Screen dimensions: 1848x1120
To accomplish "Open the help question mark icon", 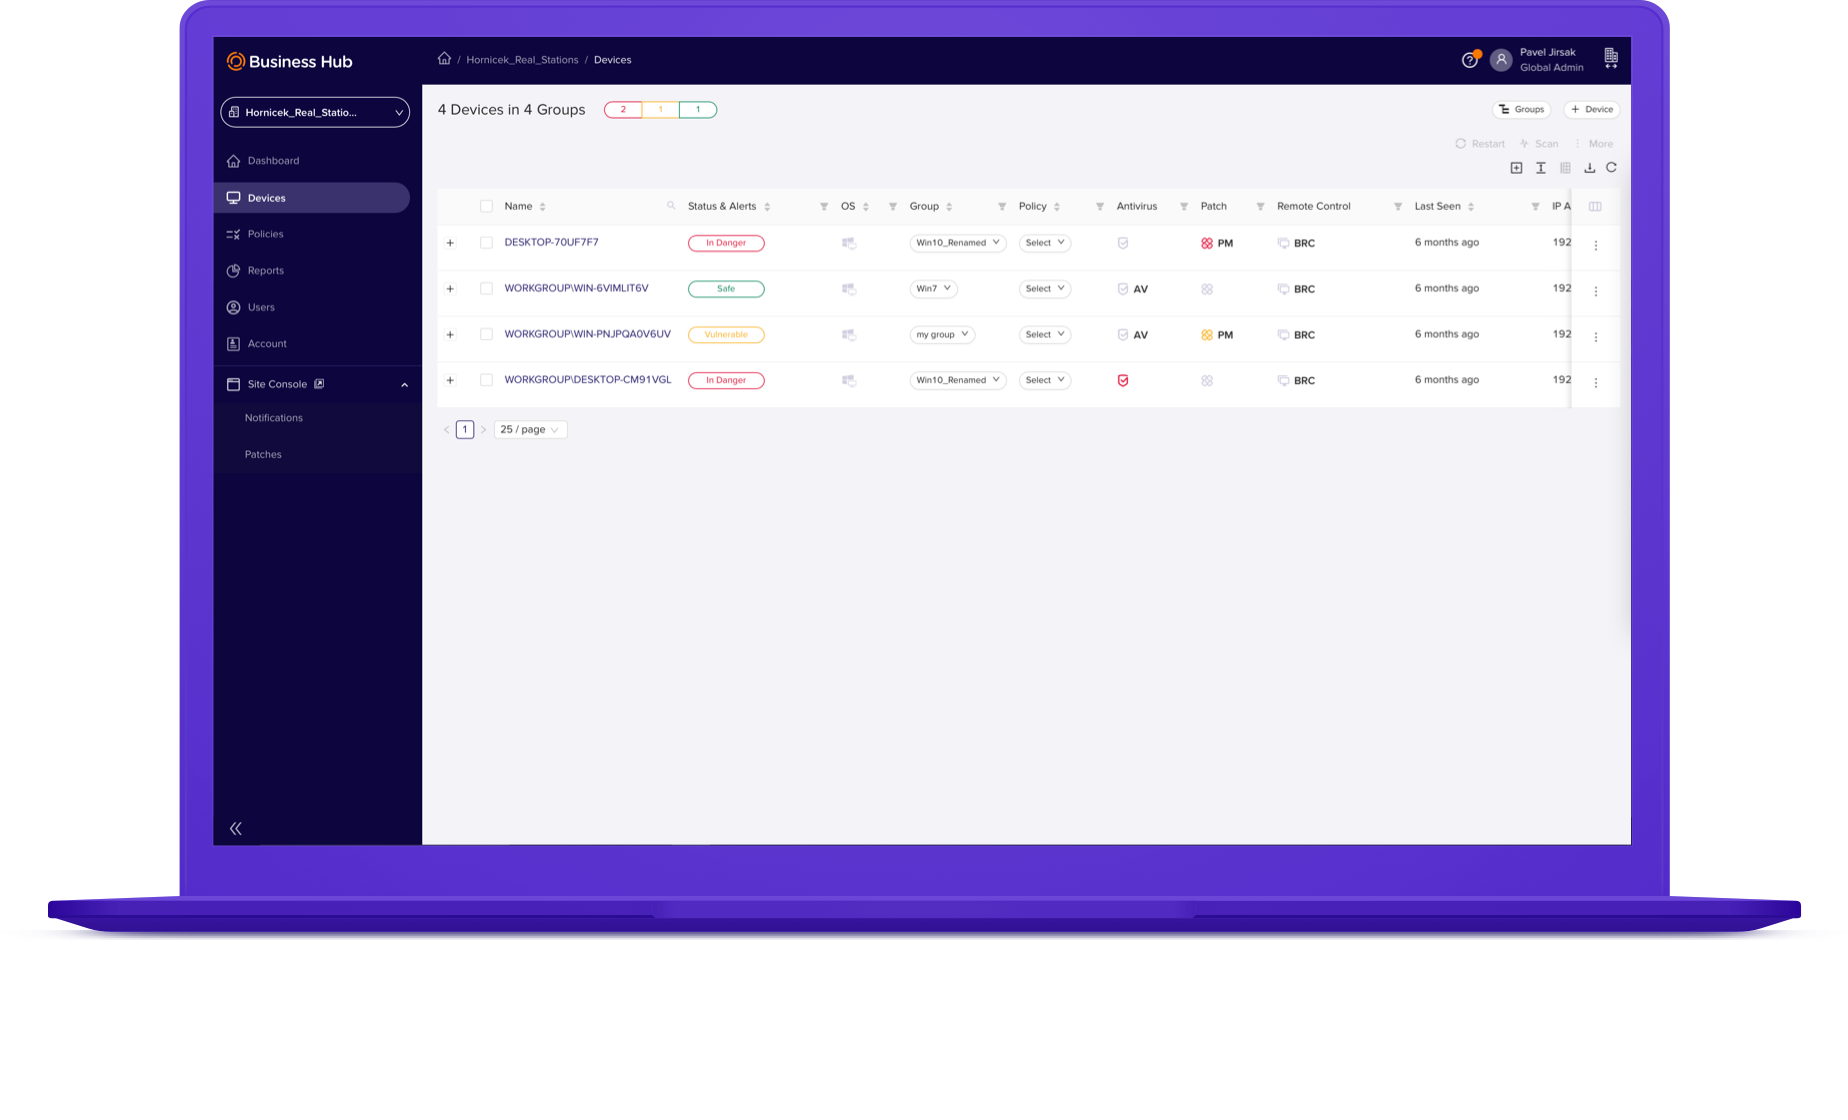I will coord(1469,60).
